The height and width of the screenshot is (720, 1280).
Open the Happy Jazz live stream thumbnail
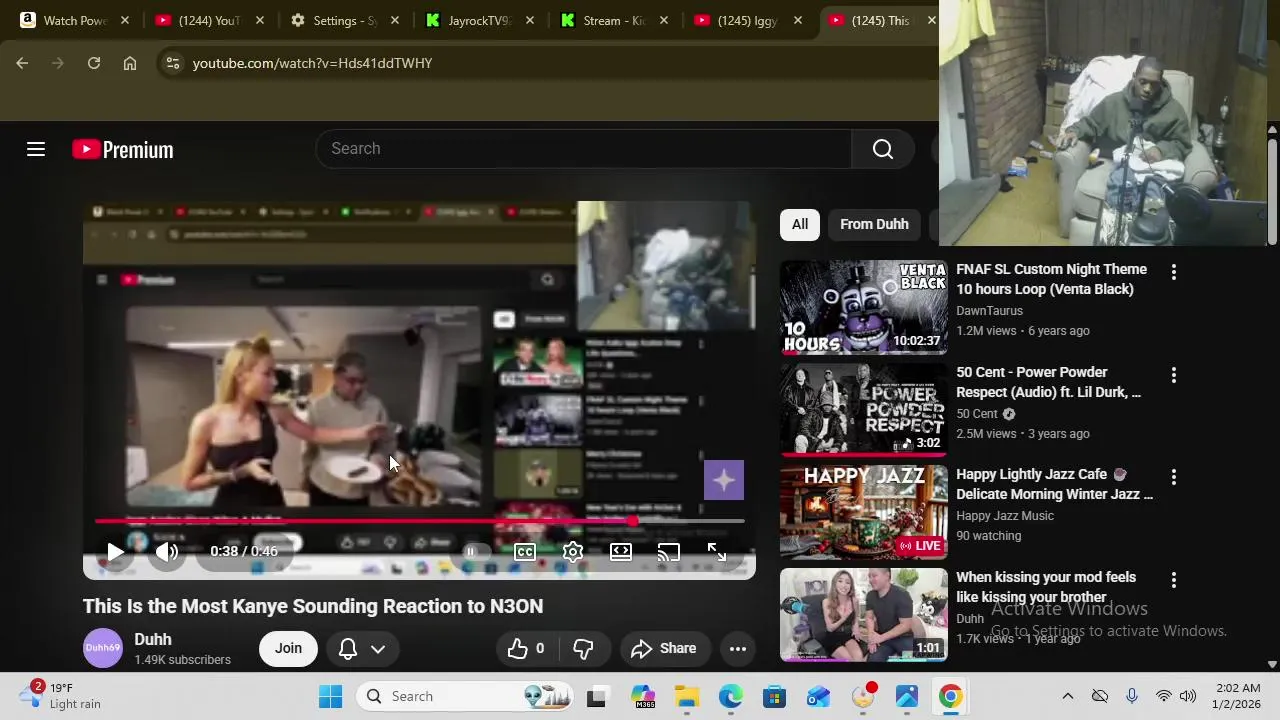click(x=864, y=512)
